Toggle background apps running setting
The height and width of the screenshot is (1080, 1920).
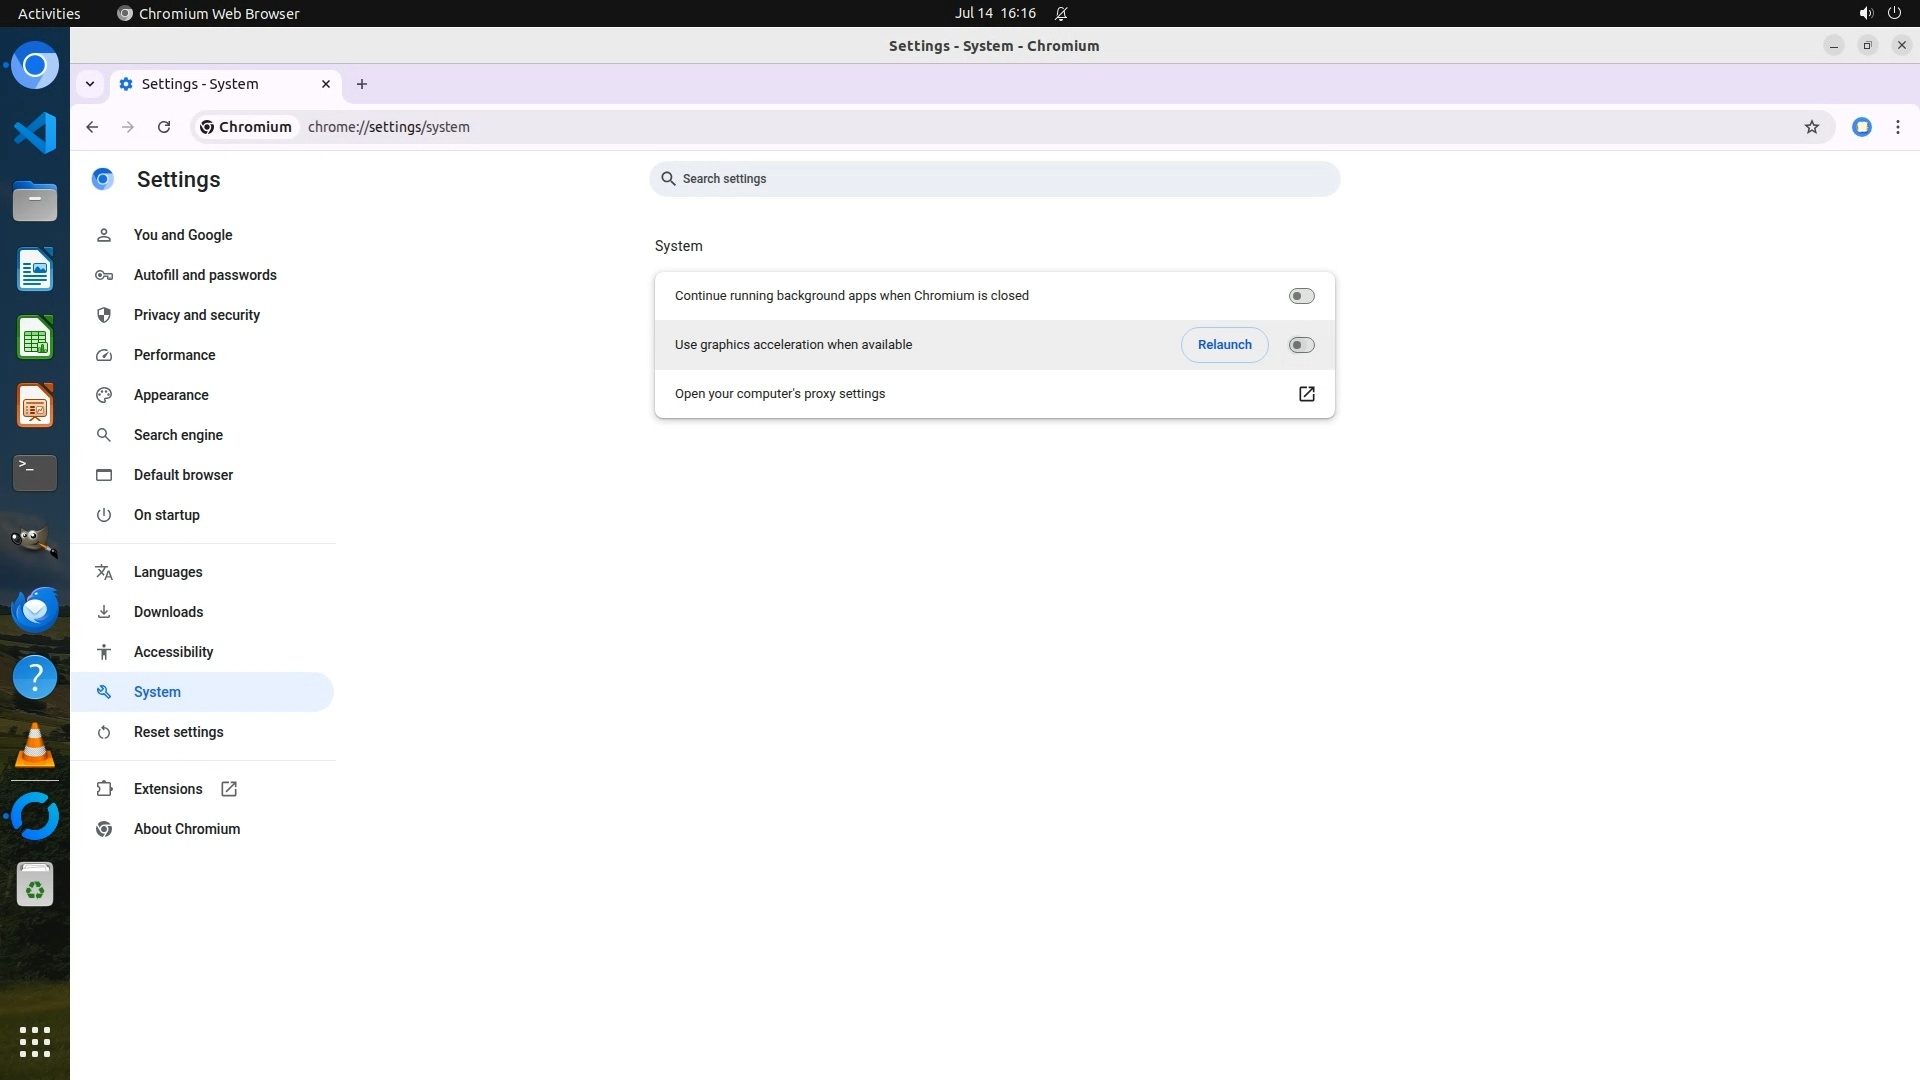point(1301,296)
